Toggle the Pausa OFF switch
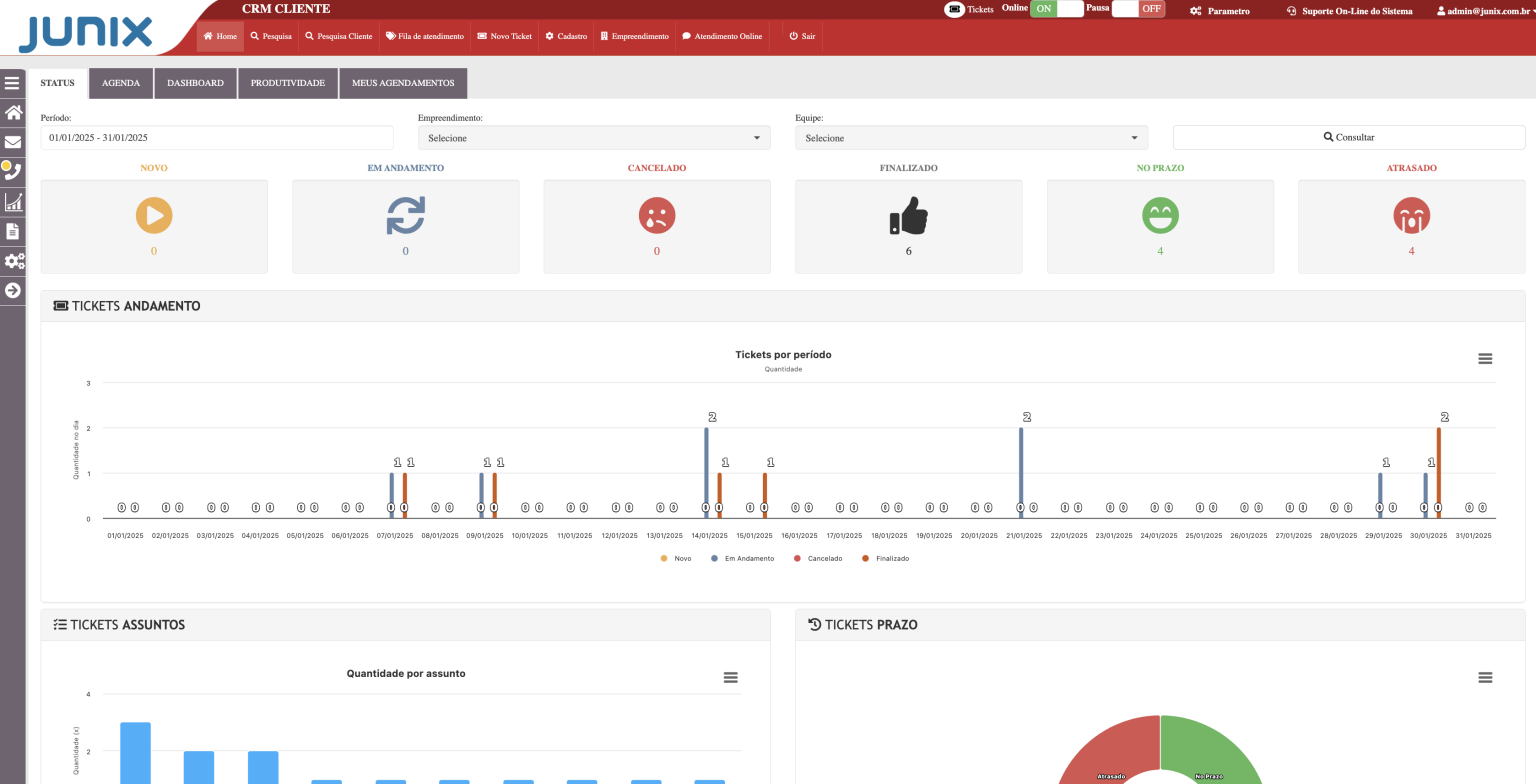 [x=1138, y=9]
